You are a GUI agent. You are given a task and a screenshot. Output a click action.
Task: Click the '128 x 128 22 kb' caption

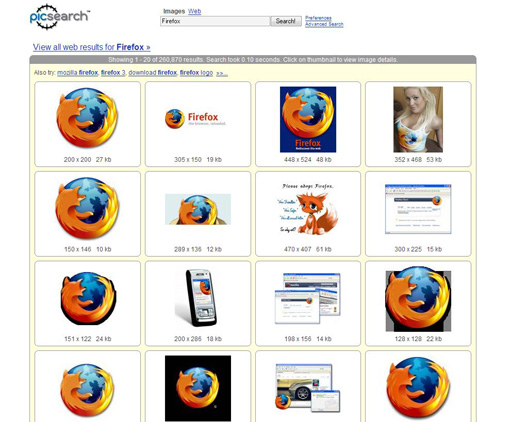(x=418, y=339)
